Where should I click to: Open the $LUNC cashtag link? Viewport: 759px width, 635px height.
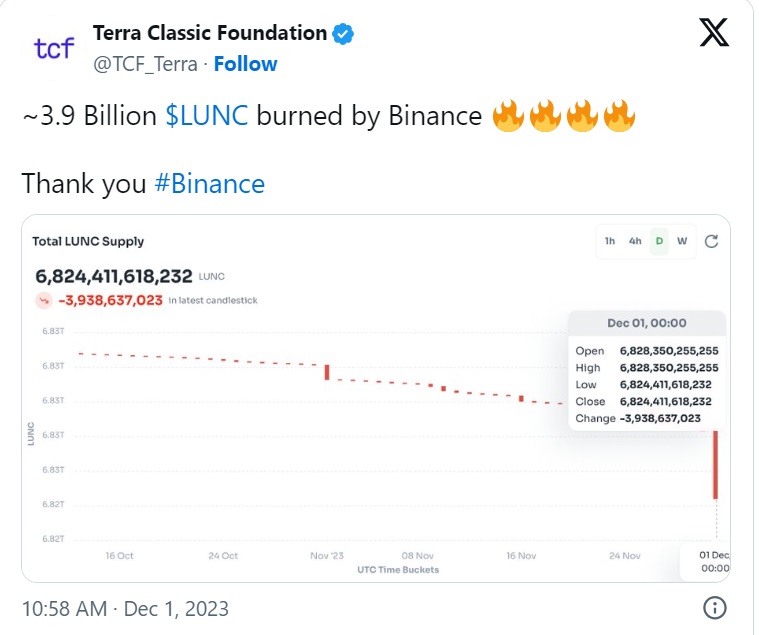coord(207,116)
